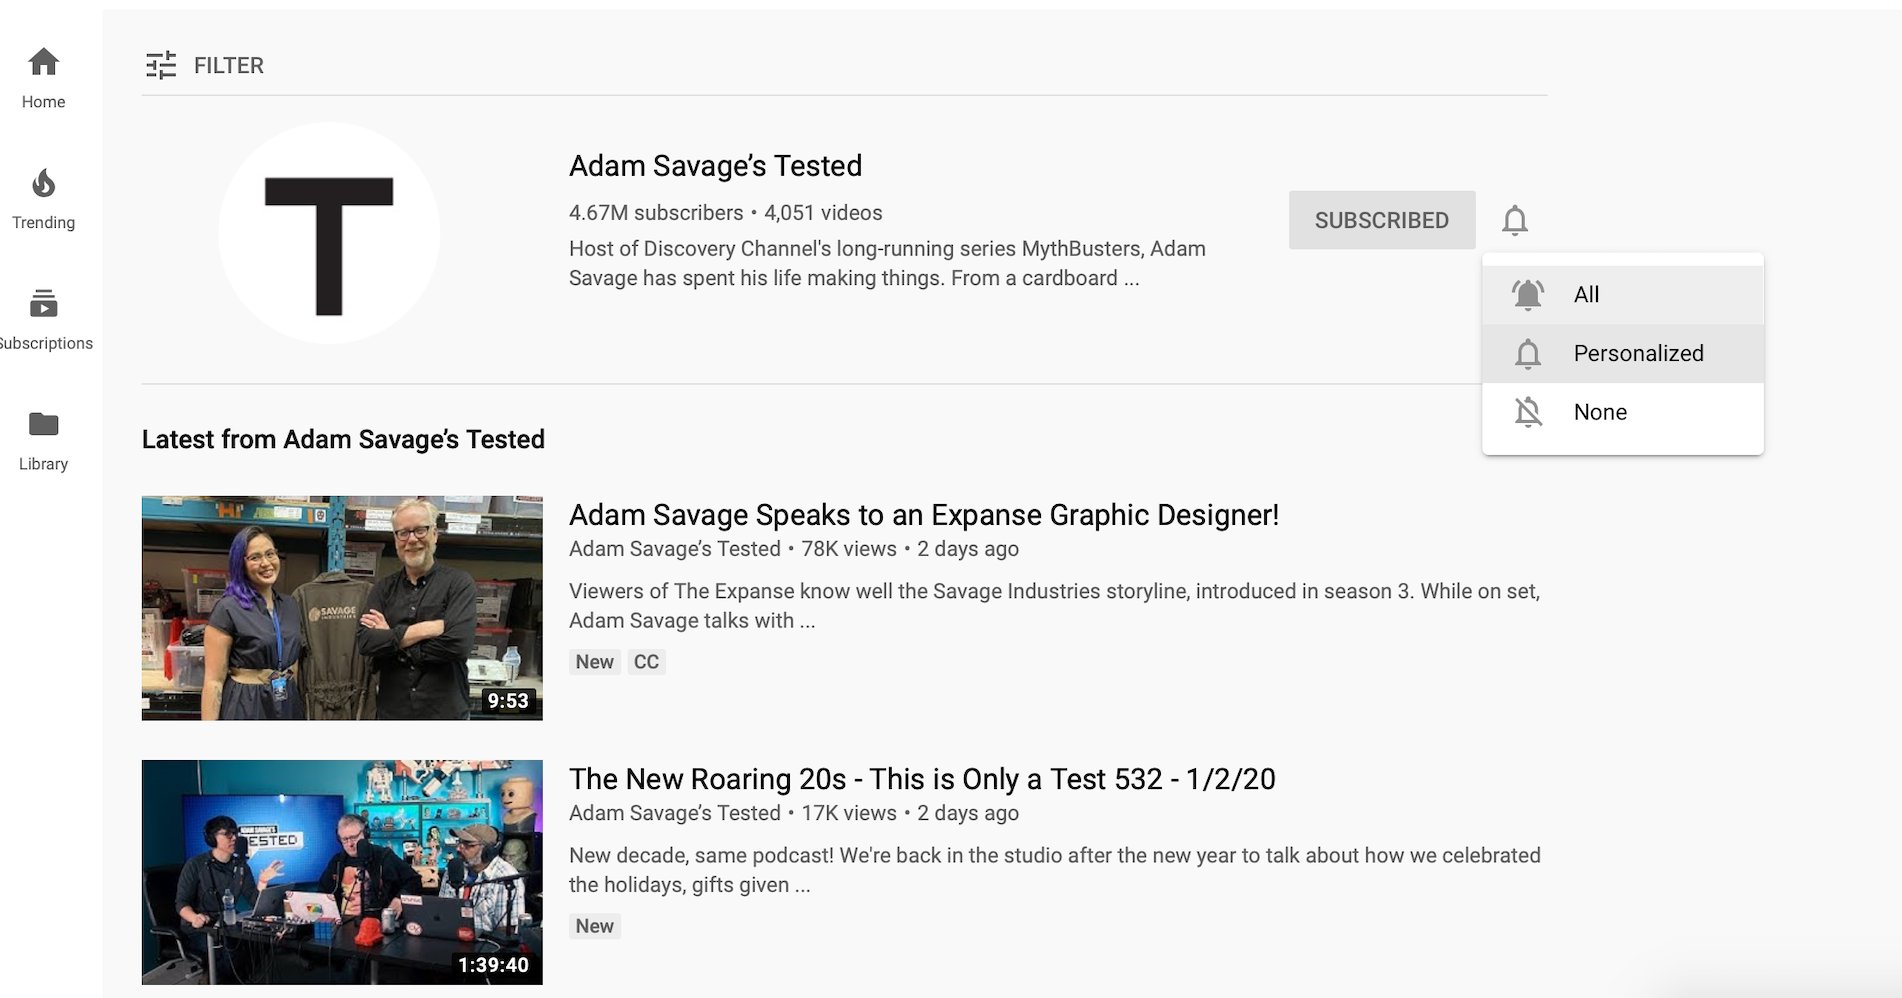Image resolution: width=1902 pixels, height=998 pixels.
Task: Open 'The New Roaring 20s - This is Only a Test 532' title
Action: [x=922, y=779]
